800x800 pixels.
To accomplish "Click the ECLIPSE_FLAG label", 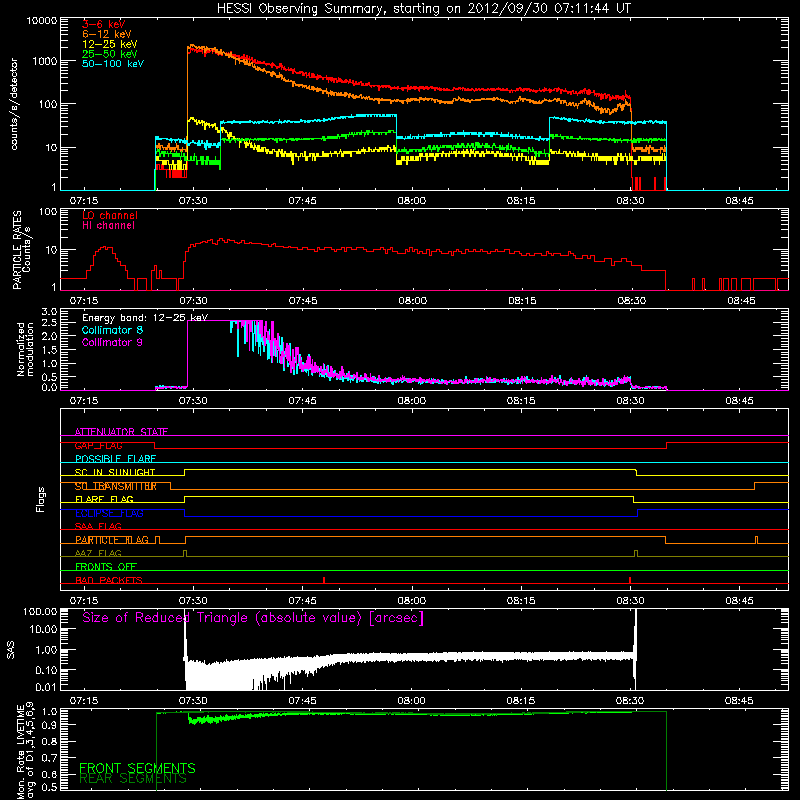I will pyautogui.click(x=109, y=513).
